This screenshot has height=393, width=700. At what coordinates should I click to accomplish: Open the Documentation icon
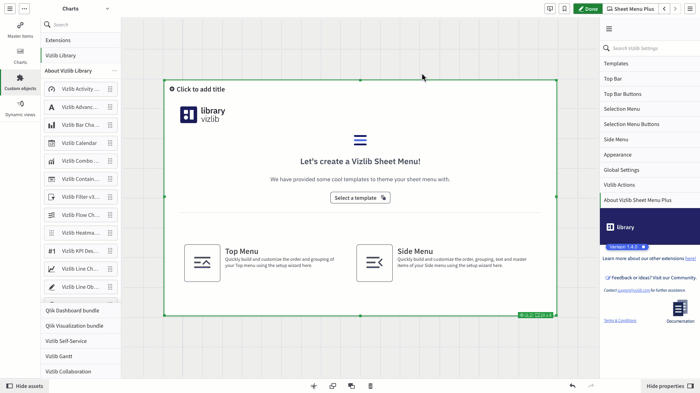[680, 308]
